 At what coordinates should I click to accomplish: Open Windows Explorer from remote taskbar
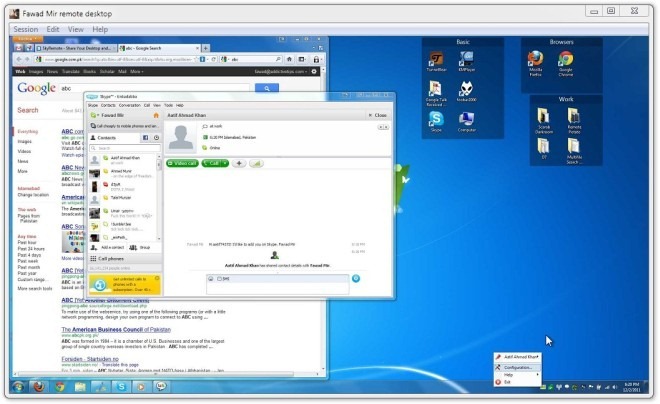coord(80,386)
